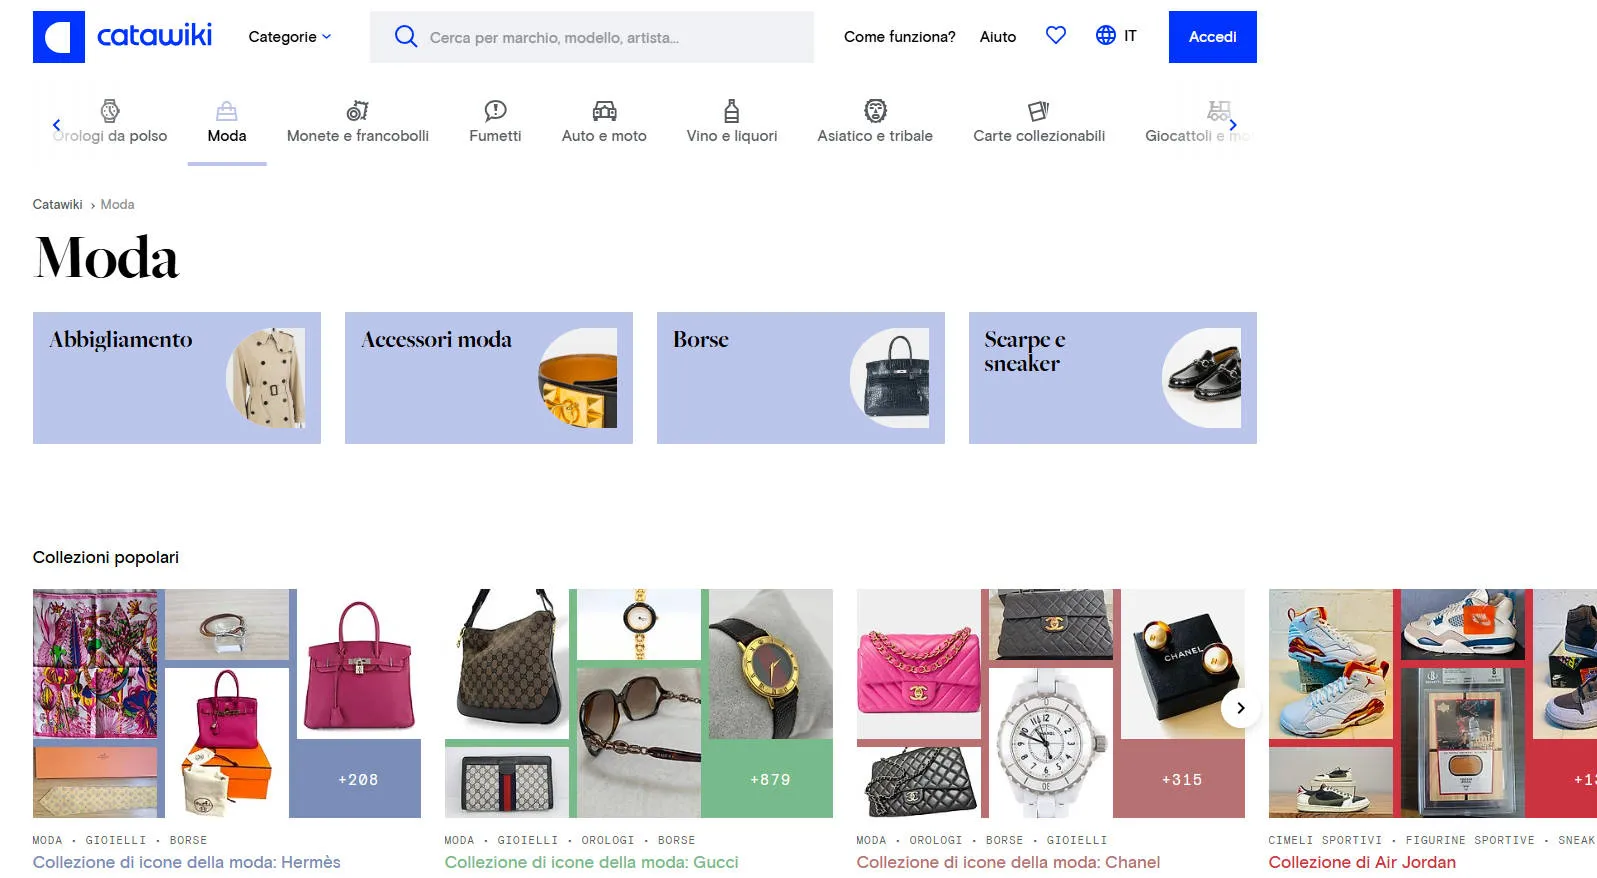1597x878 pixels.
Task: Select the Asiatico e tribale mask icon
Action: [x=875, y=111]
